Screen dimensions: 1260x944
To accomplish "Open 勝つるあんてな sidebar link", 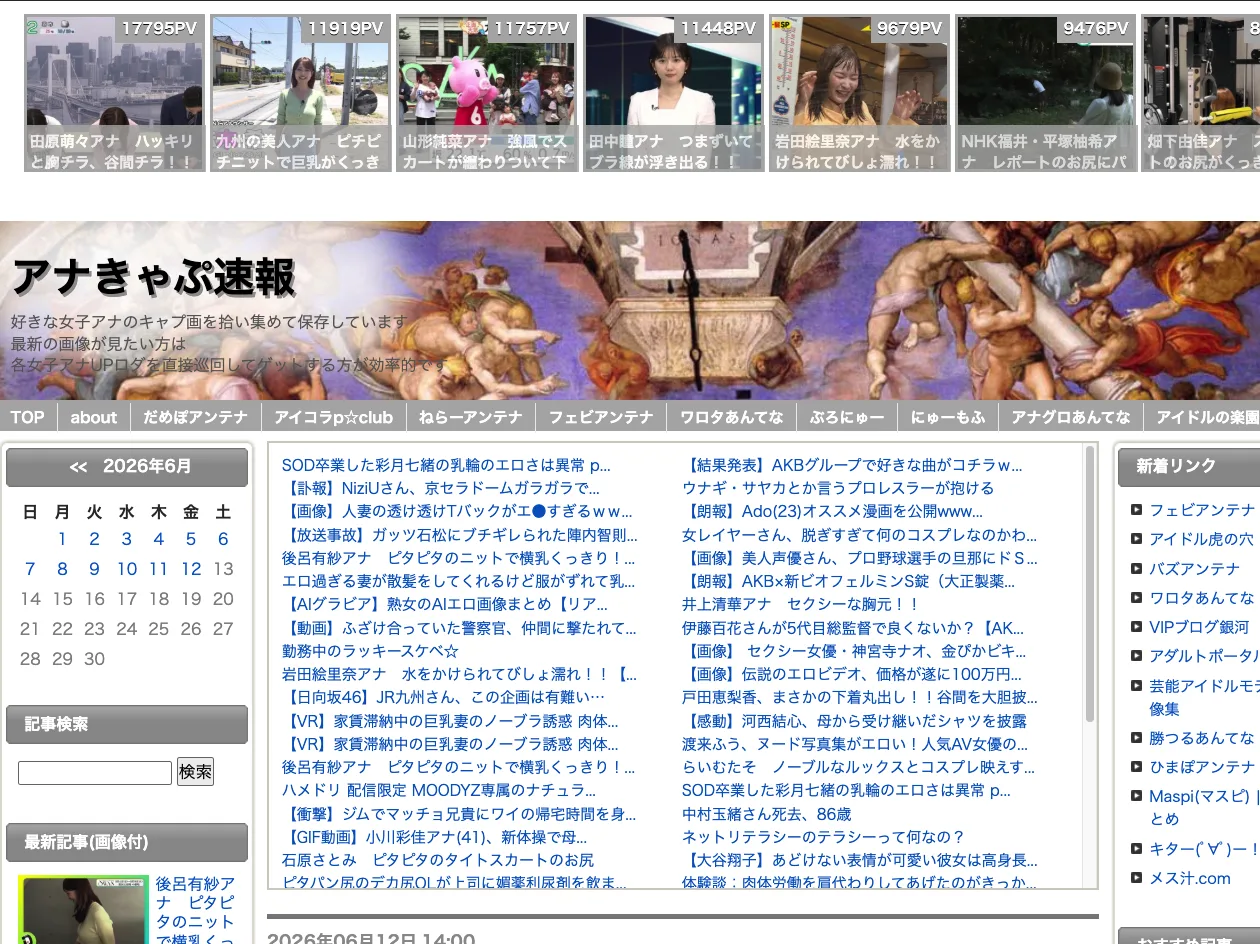I will pyautogui.click(x=1201, y=738).
